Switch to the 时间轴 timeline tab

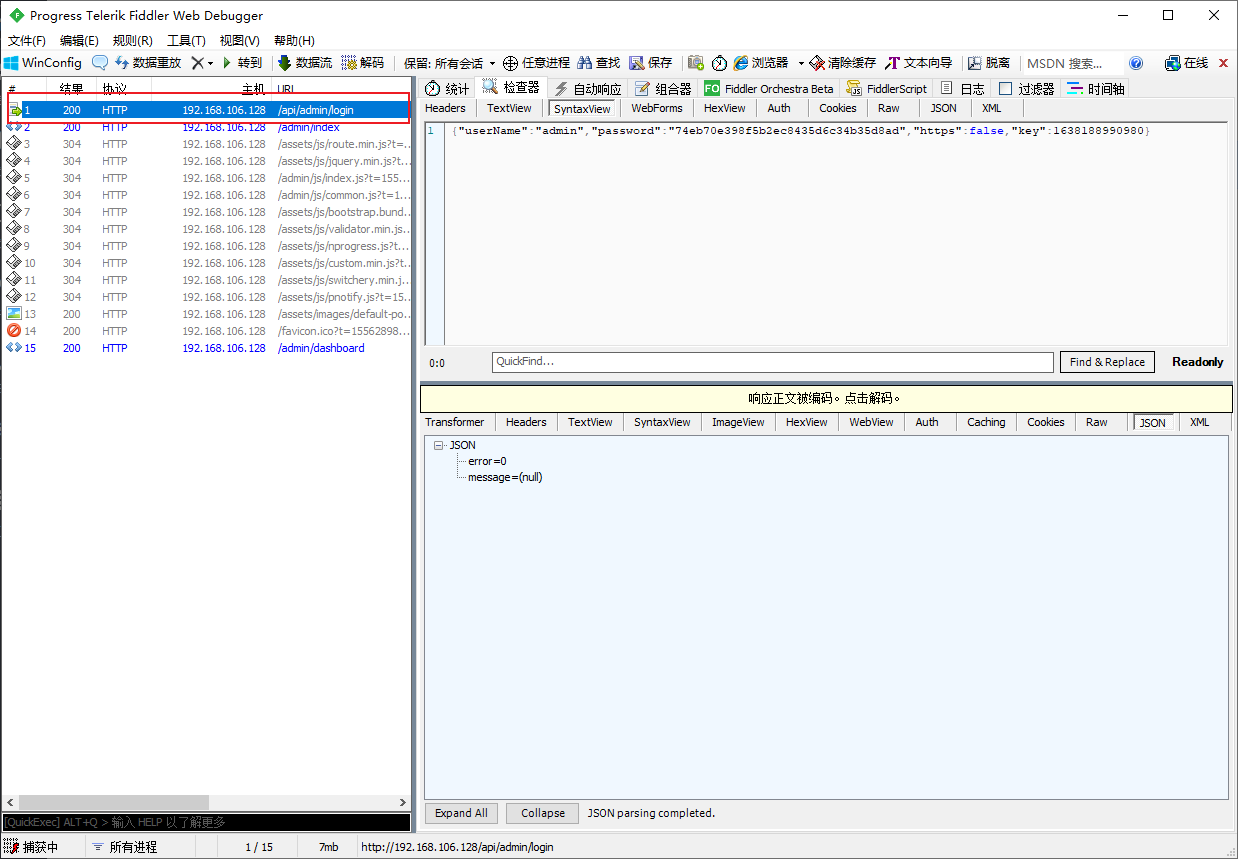(1096, 88)
